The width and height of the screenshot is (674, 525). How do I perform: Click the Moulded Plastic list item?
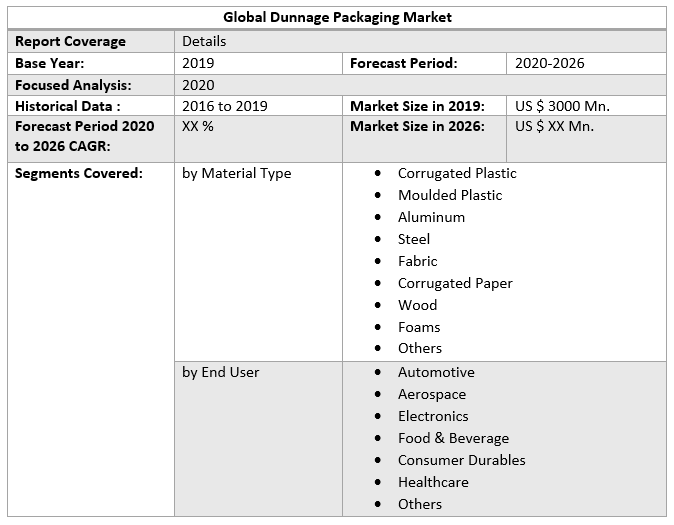tap(450, 195)
